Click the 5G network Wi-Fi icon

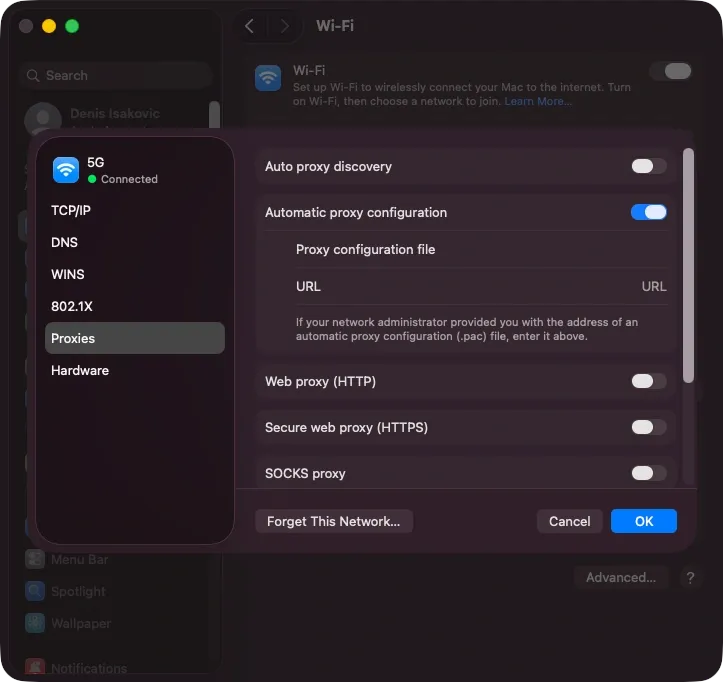(x=65, y=170)
